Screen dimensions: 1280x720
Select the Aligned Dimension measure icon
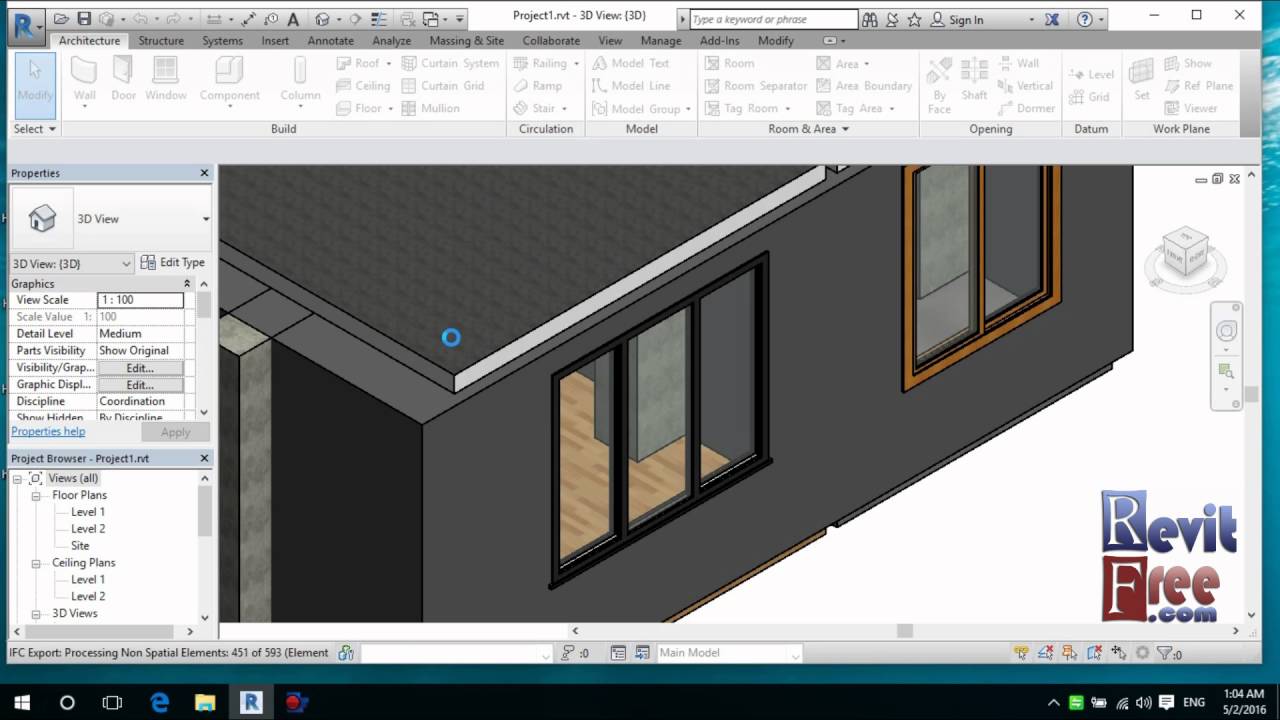point(249,19)
